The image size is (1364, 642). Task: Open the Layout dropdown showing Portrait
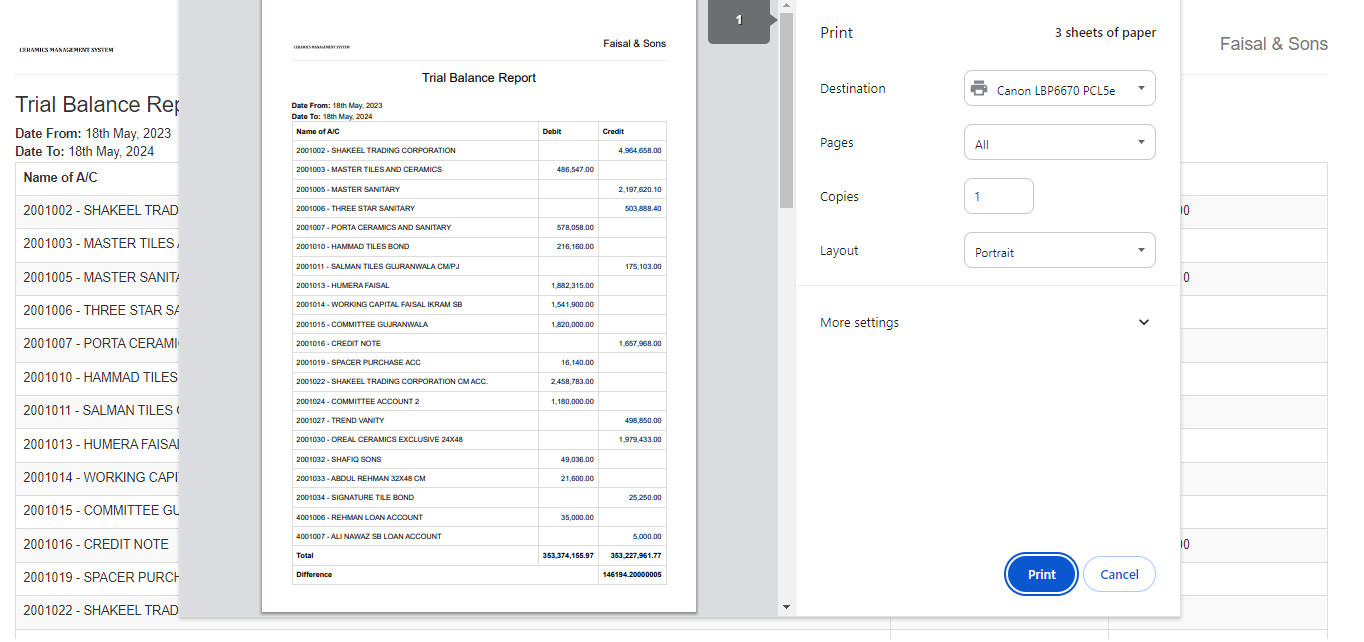1059,251
